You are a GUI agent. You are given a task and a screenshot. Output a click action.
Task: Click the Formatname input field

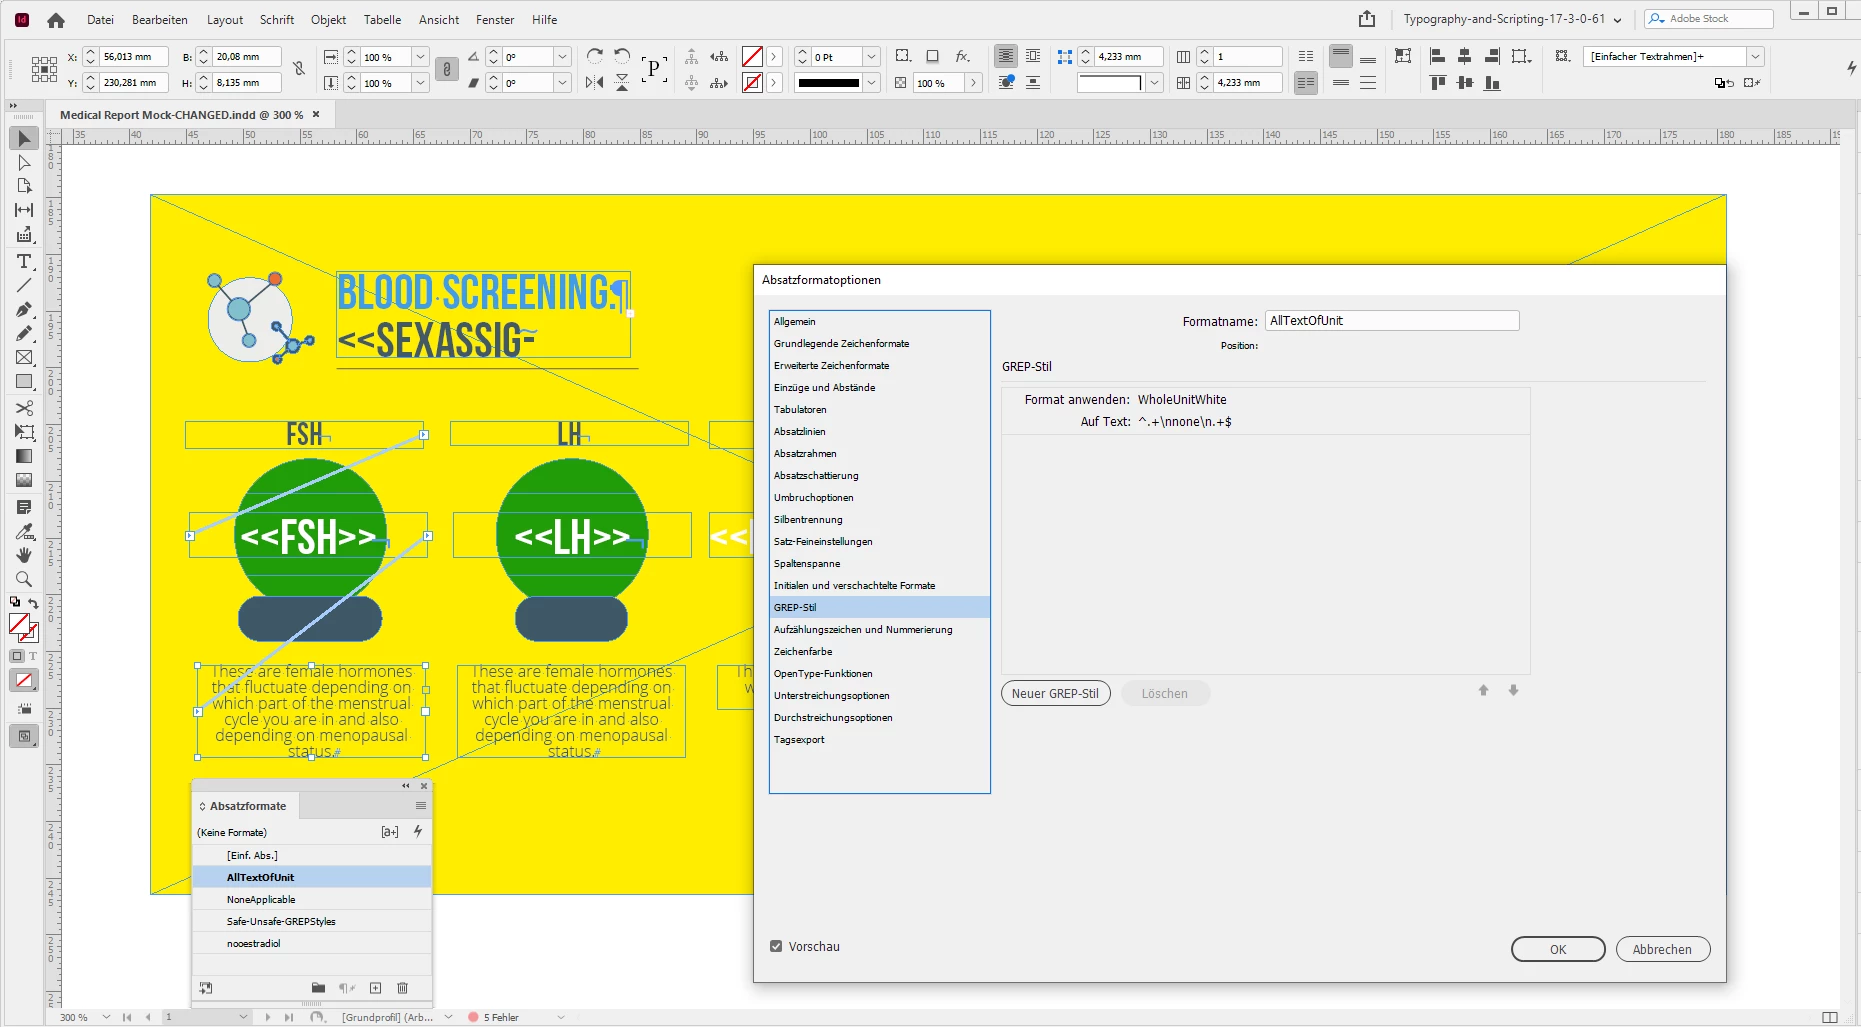click(1392, 321)
